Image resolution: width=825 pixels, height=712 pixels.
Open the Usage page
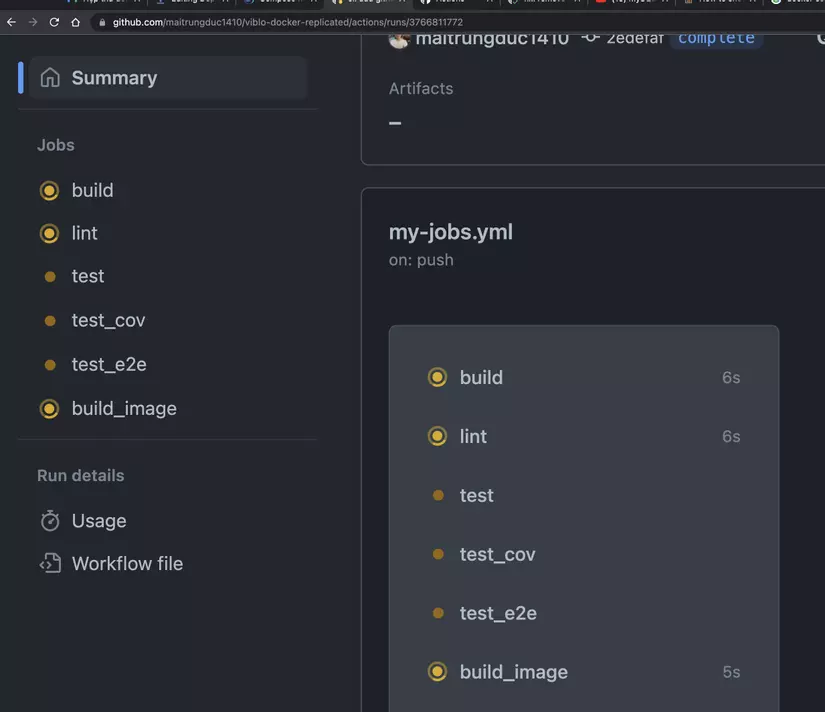coord(98,520)
